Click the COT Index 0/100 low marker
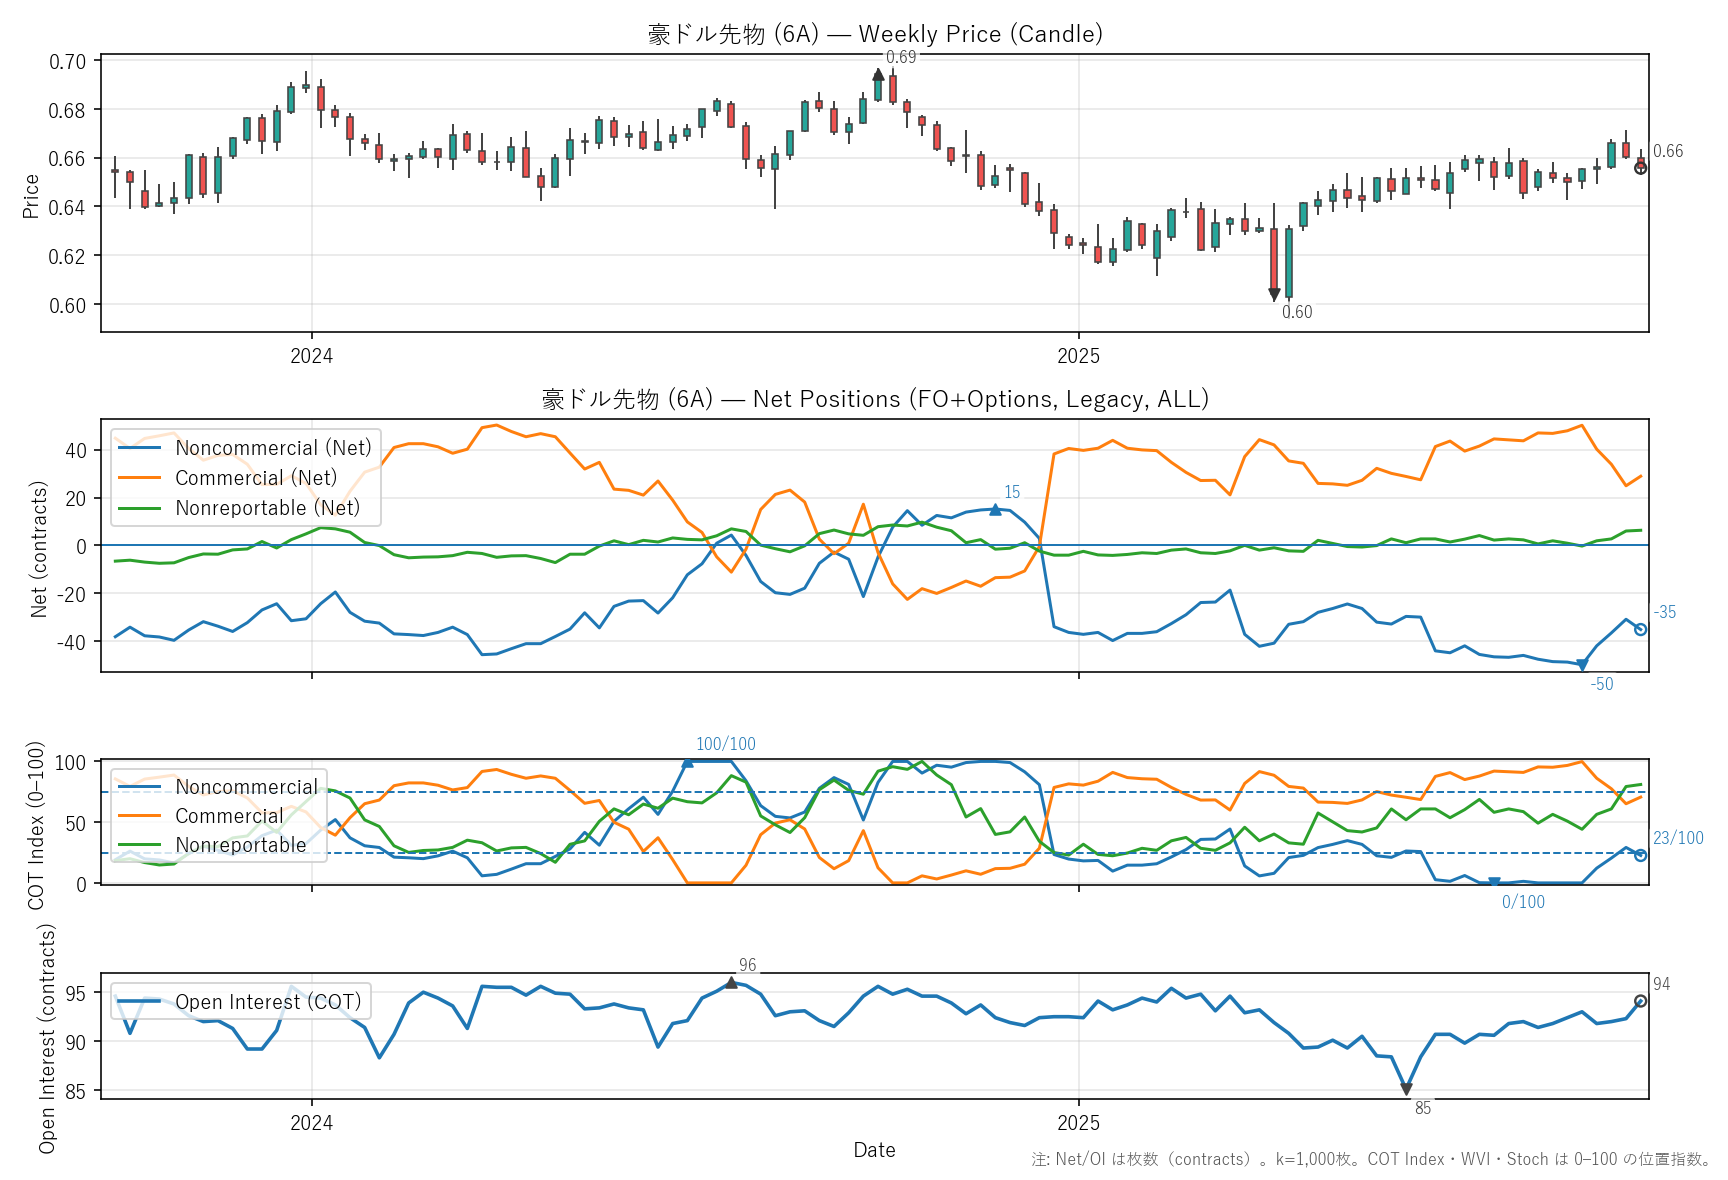Viewport: 1728px width, 1180px height. point(1494,883)
